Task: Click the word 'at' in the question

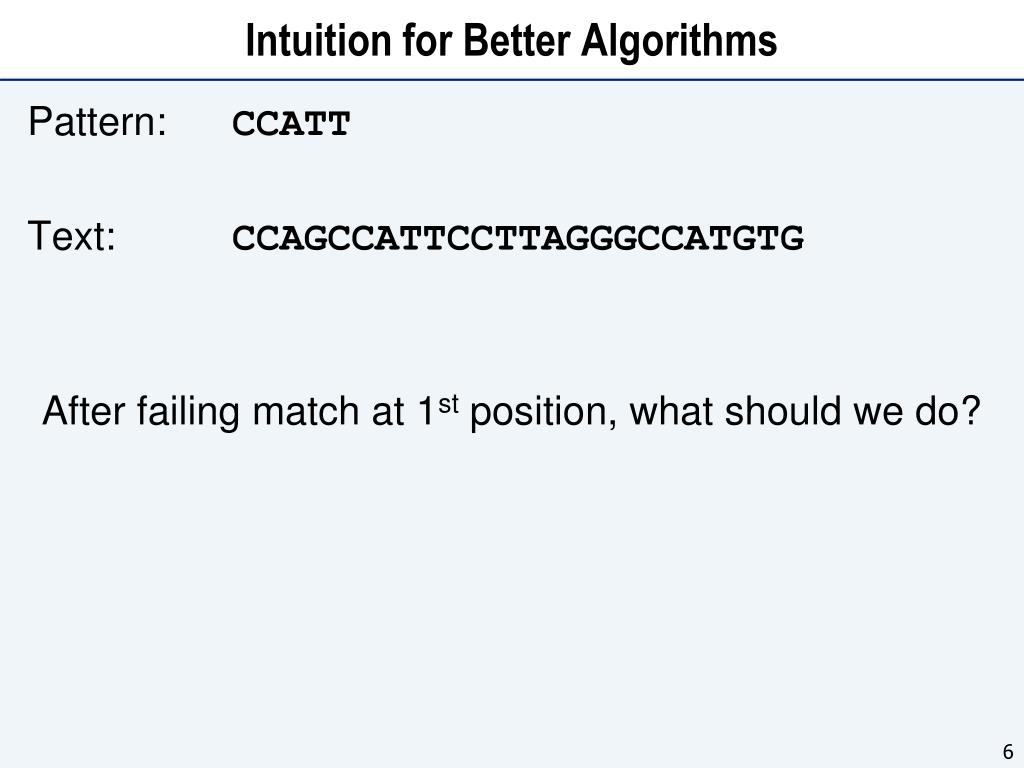Action: pos(387,412)
